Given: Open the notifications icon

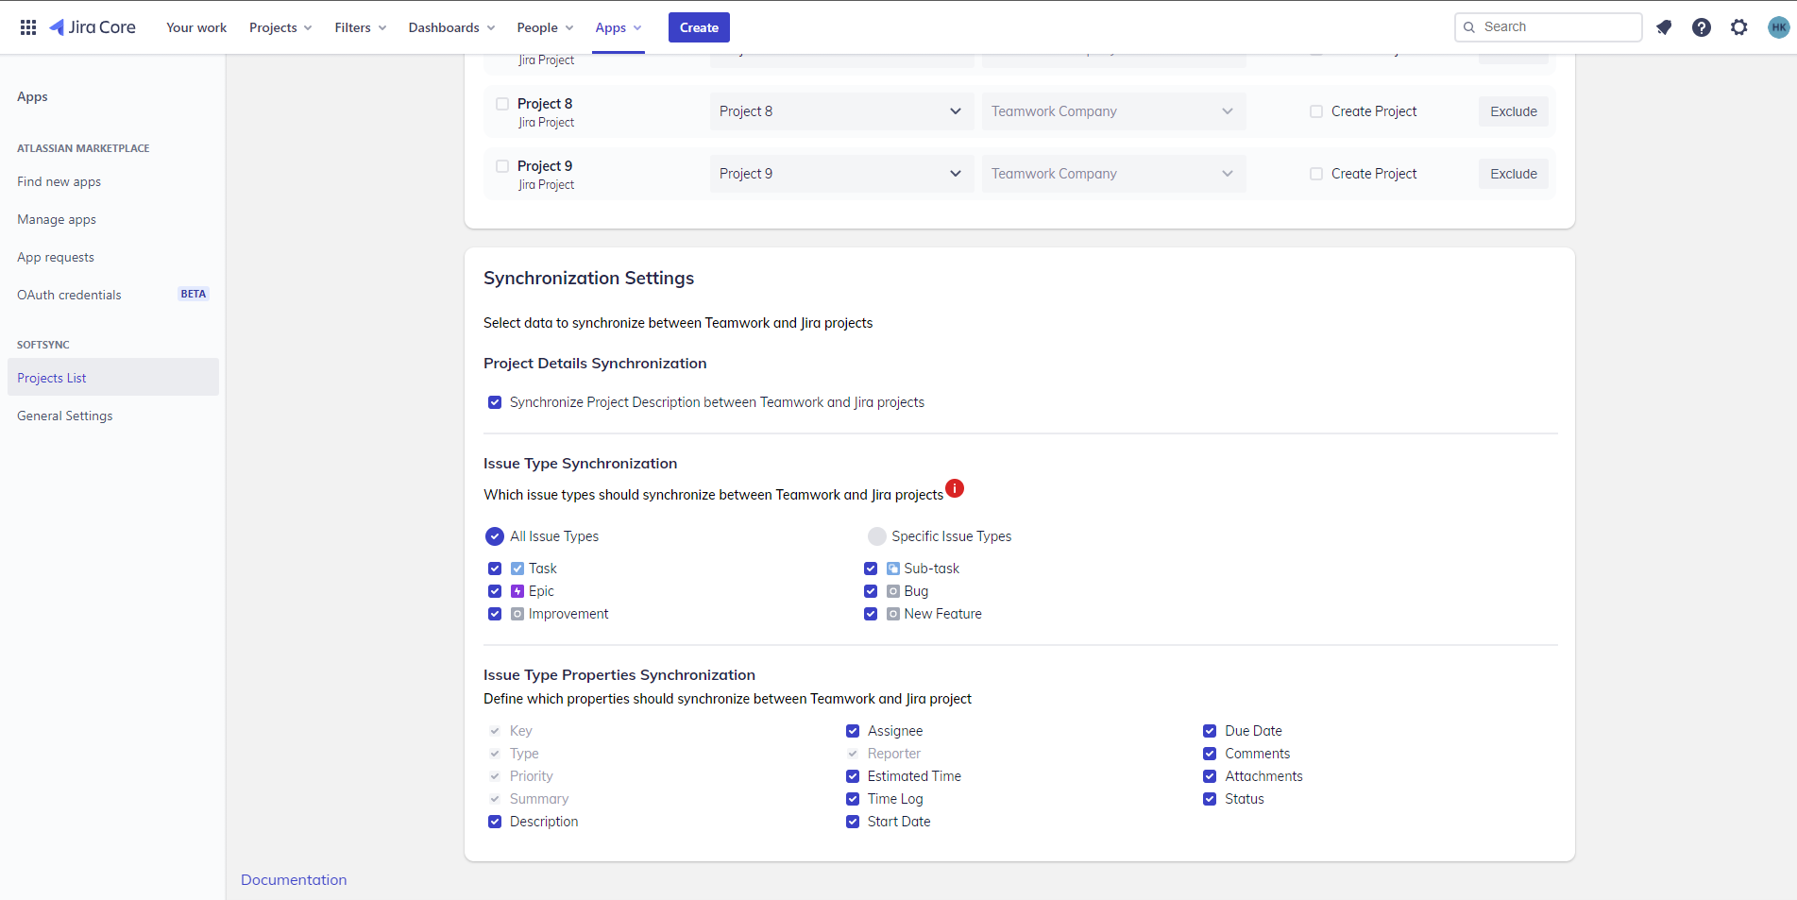Looking at the screenshot, I should pos(1664,27).
